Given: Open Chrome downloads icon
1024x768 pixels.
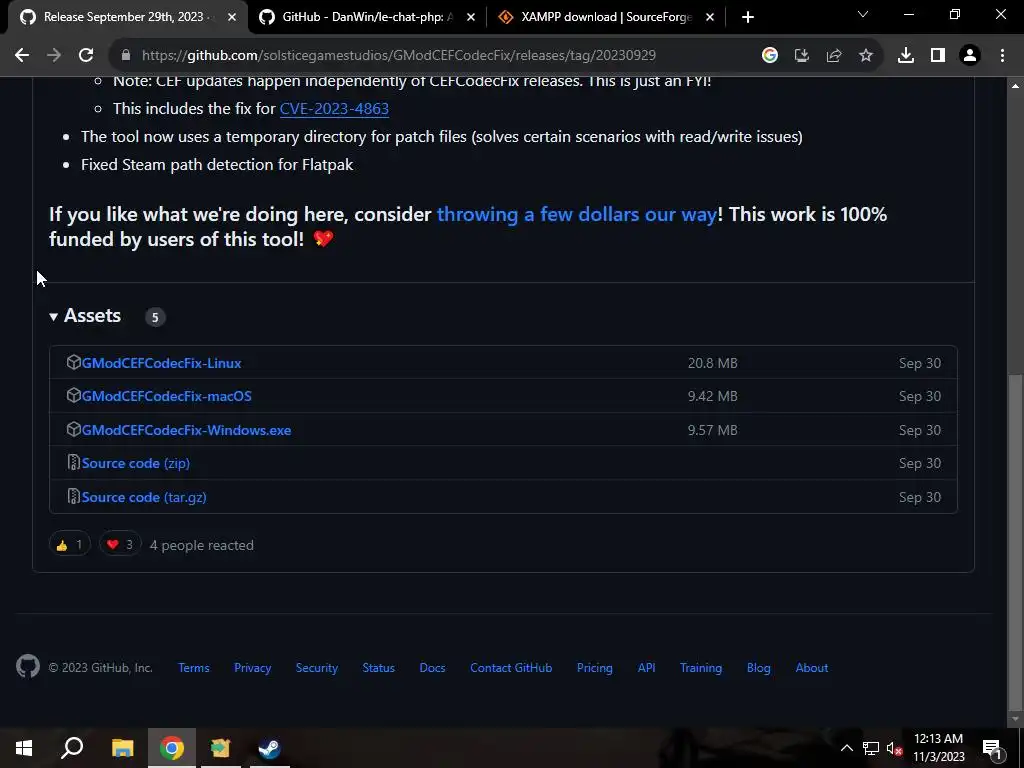Looking at the screenshot, I should coord(906,56).
